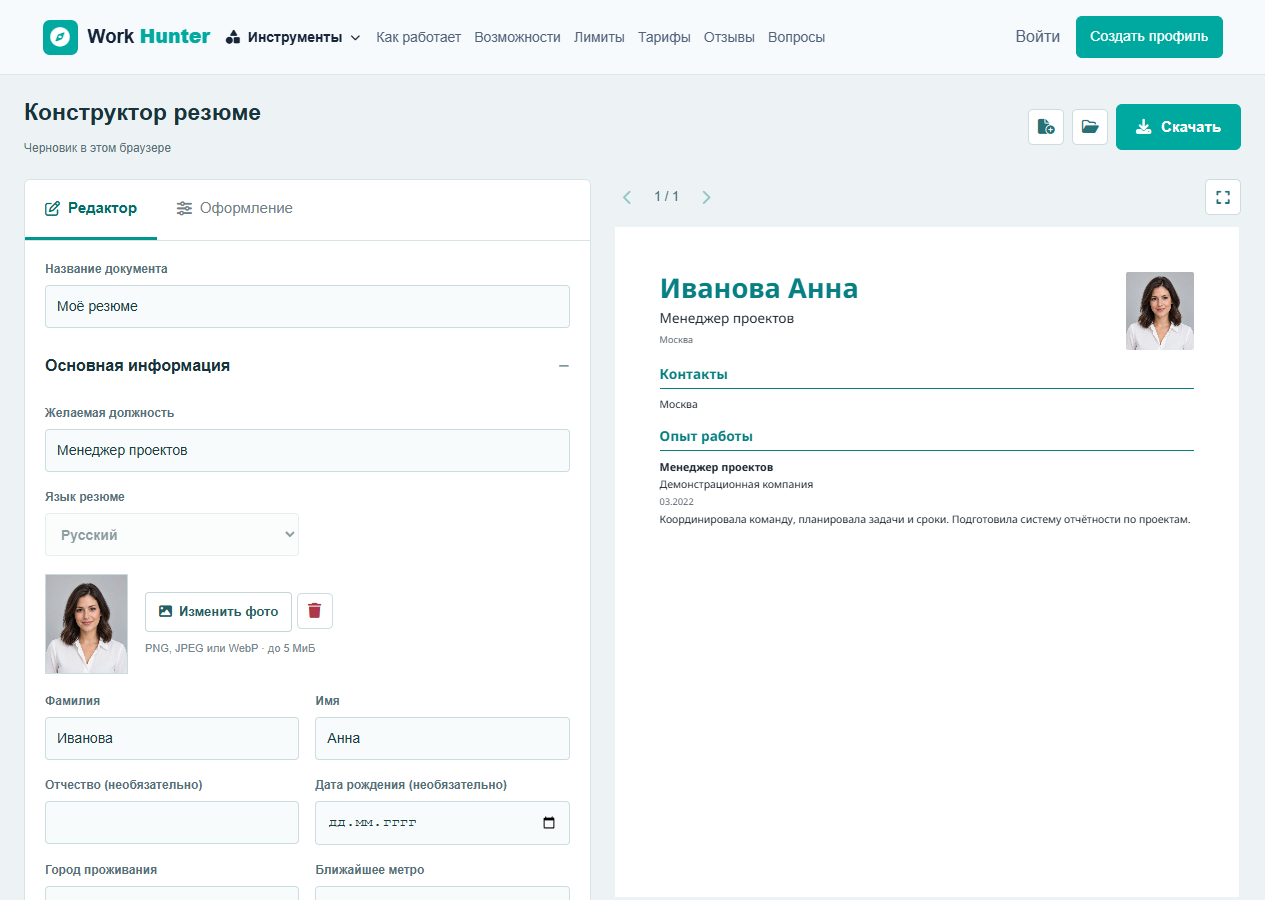Image resolution: width=1280 pixels, height=900 pixels.
Task: Click the Дата рождения date field
Action: tap(442, 823)
